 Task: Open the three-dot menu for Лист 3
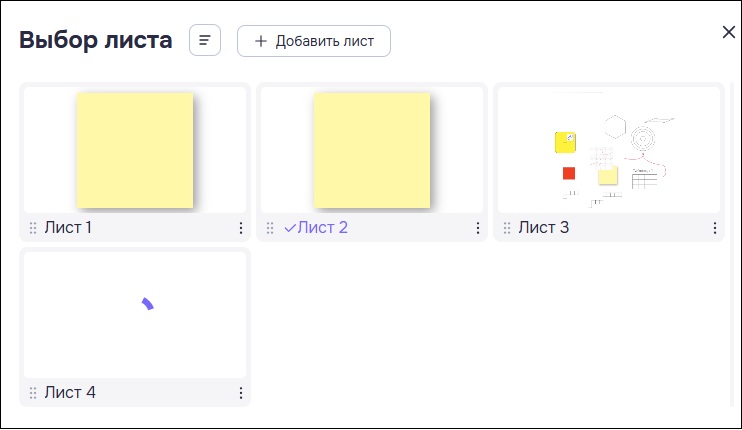point(715,228)
